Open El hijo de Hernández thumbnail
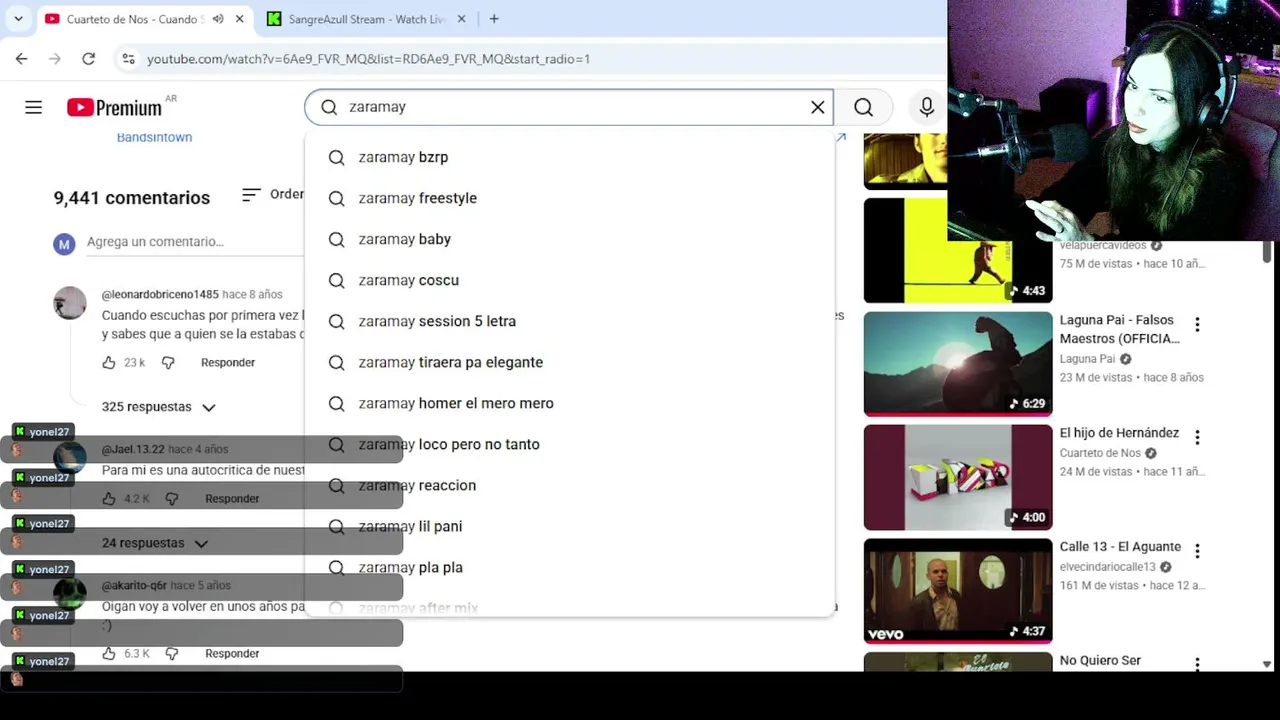The image size is (1280, 720). point(958,477)
